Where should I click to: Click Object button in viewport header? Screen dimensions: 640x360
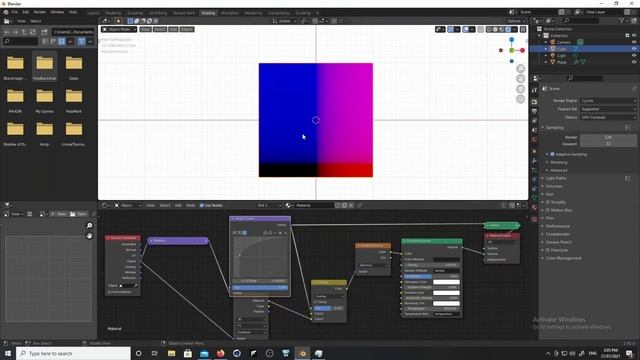point(187,29)
